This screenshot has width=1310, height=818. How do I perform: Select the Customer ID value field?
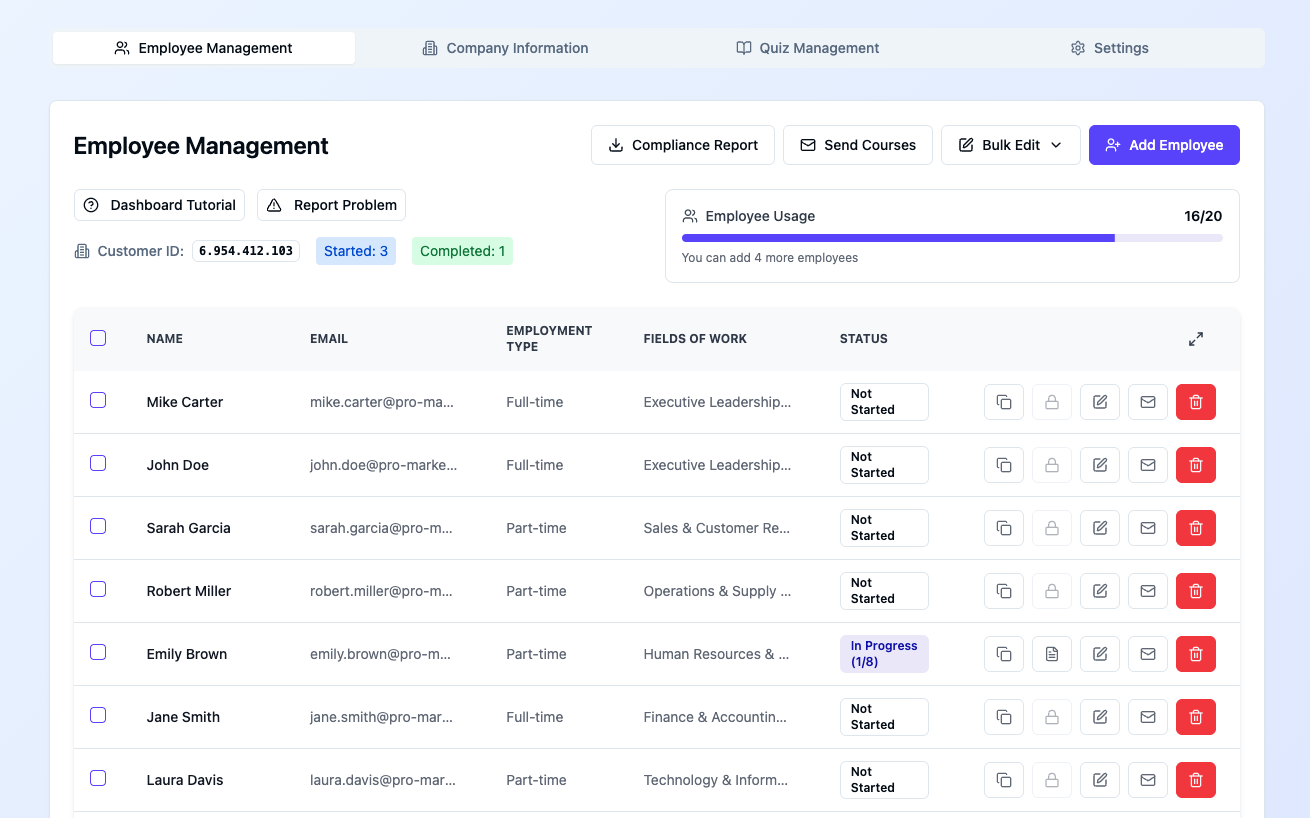(x=246, y=250)
